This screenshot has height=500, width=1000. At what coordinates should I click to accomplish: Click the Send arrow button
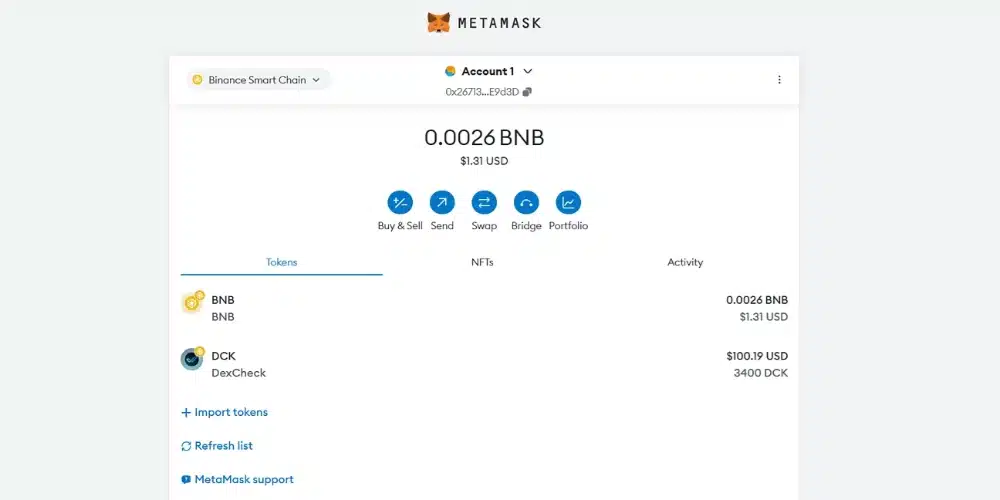442,203
